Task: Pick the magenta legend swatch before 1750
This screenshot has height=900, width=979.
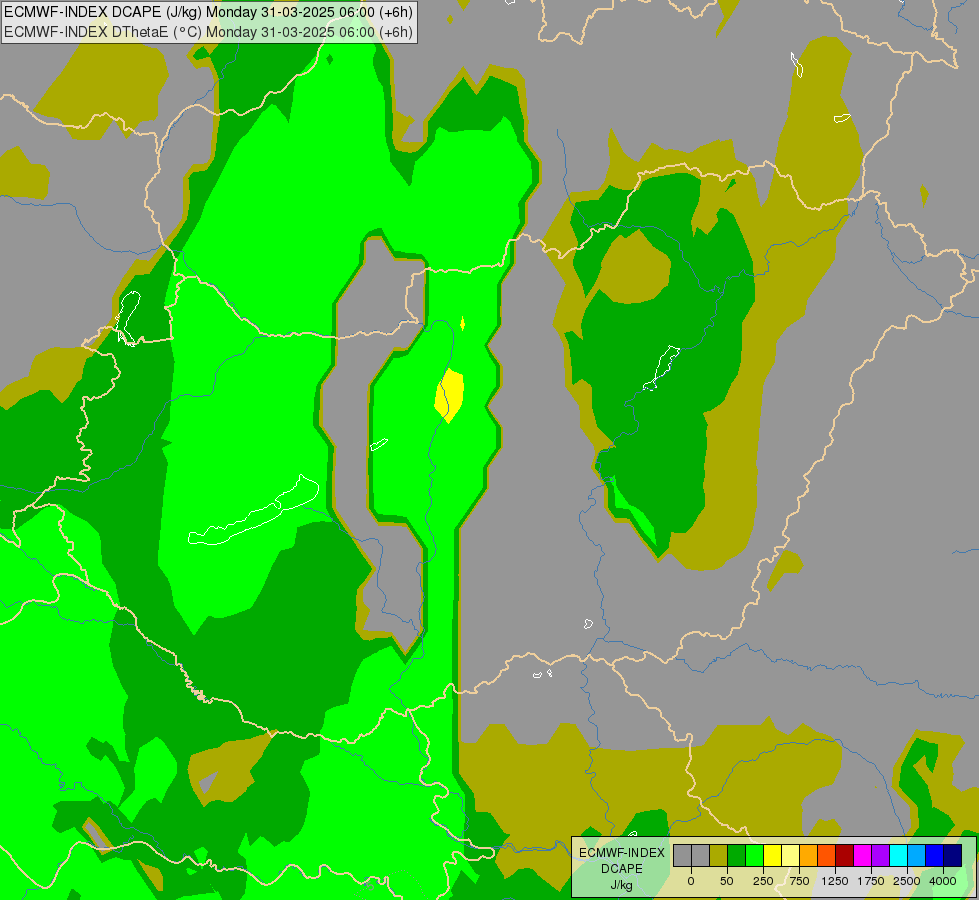Action: 862,855
